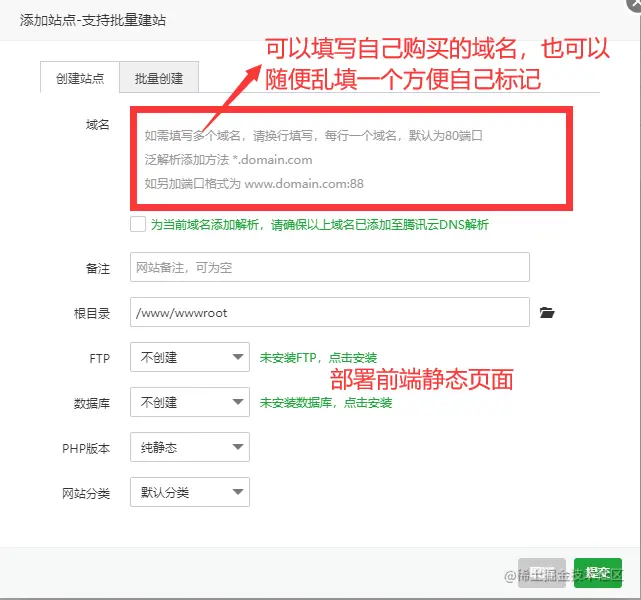This screenshot has width=641, height=600.
Task: Browse folders with the root directory folder icon
Action: pos(547,313)
